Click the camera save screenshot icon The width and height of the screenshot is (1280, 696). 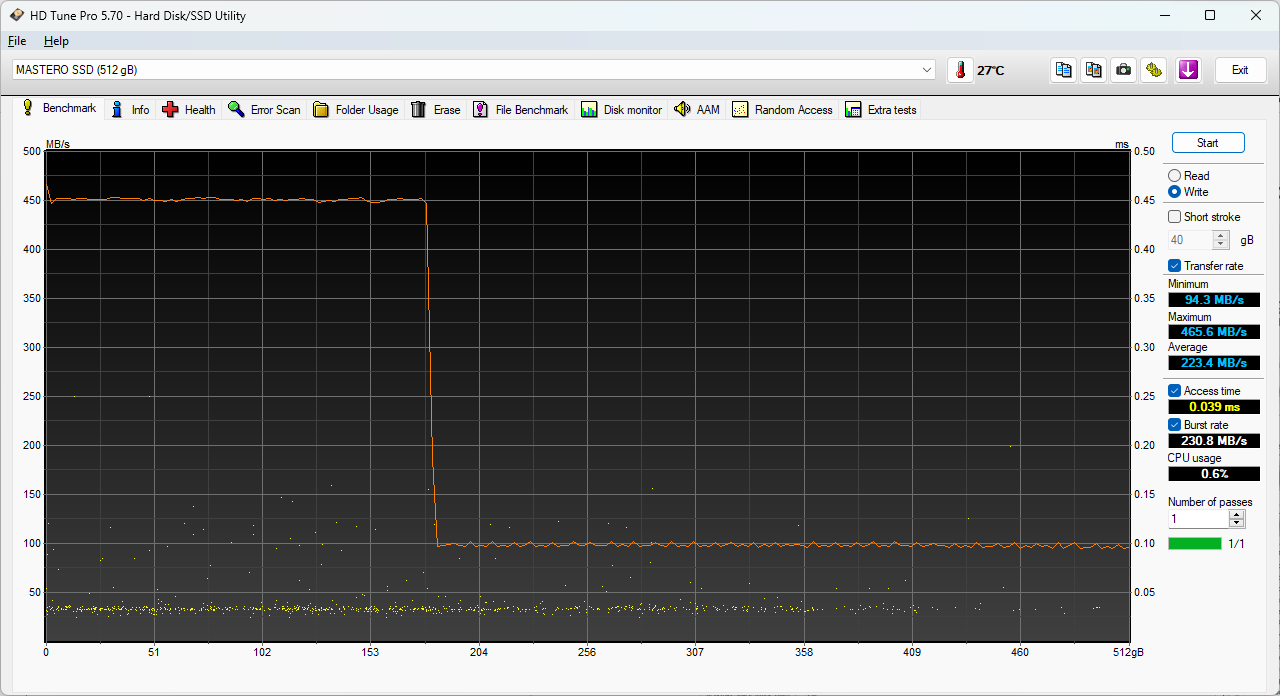click(1124, 70)
